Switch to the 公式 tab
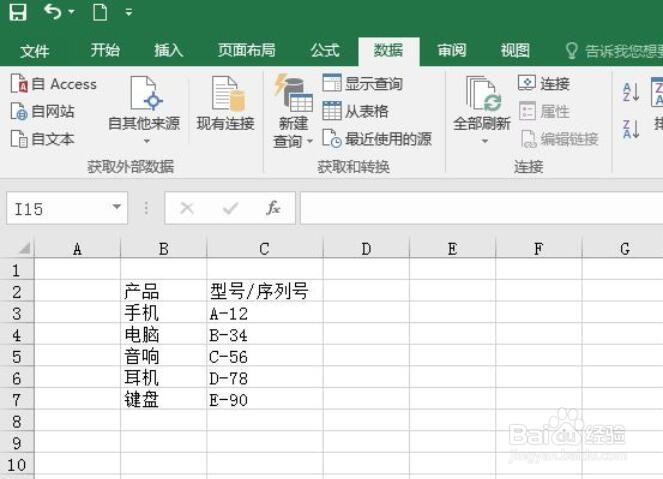 pyautogui.click(x=325, y=50)
